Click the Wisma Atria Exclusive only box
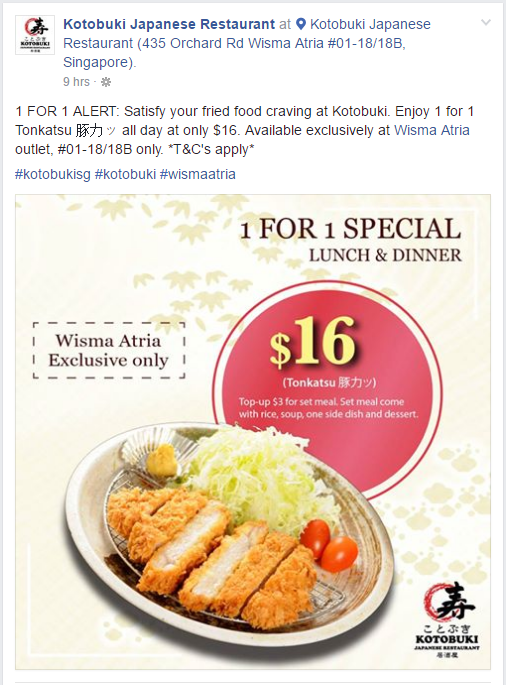Viewport: 506px width, 685px height. 109,350
